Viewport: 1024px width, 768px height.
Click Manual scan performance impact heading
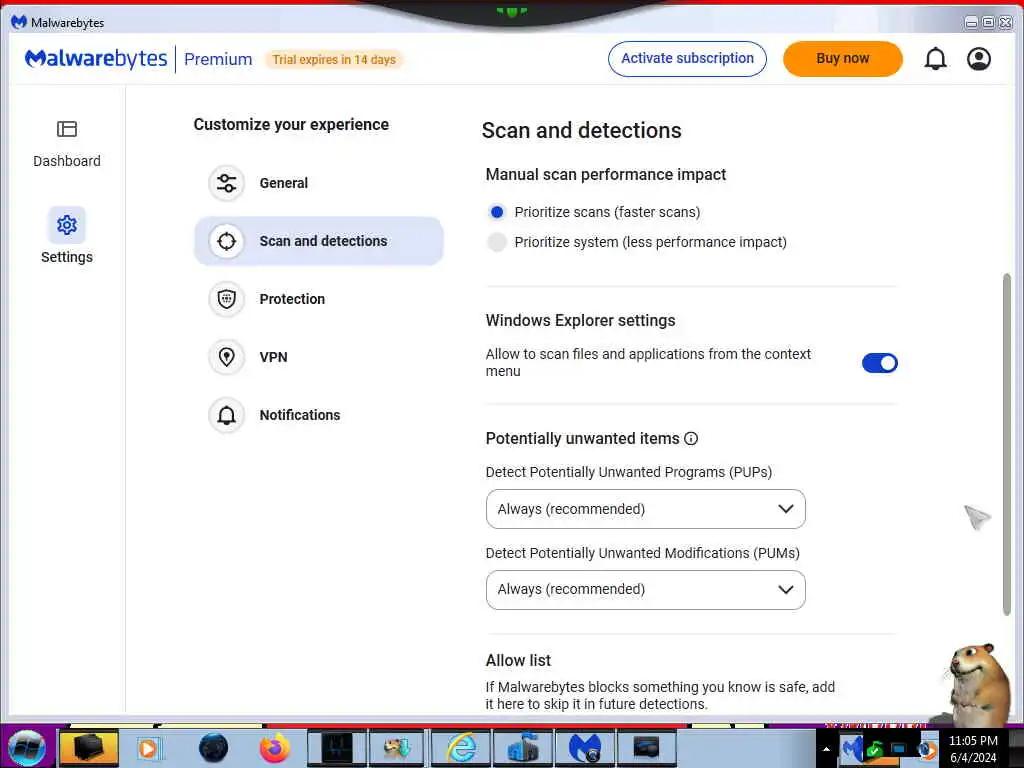coord(605,175)
